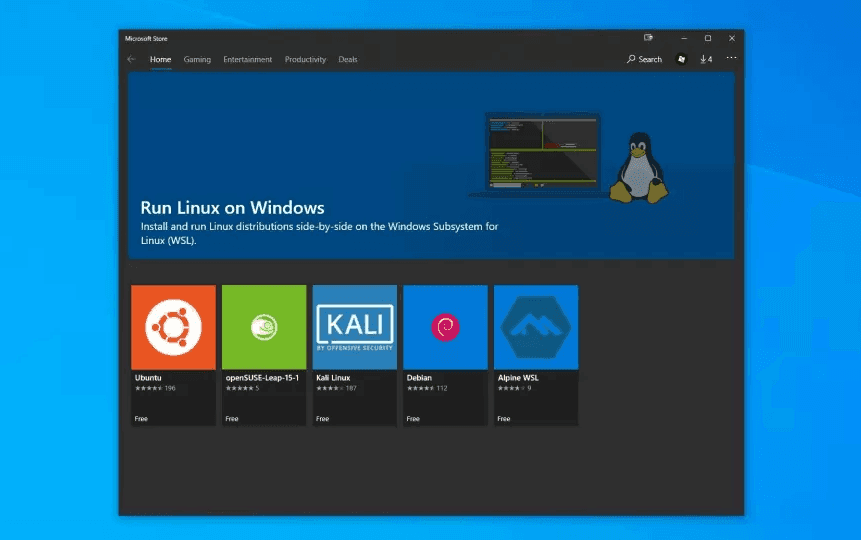Open the user account profile icon

(x=681, y=59)
